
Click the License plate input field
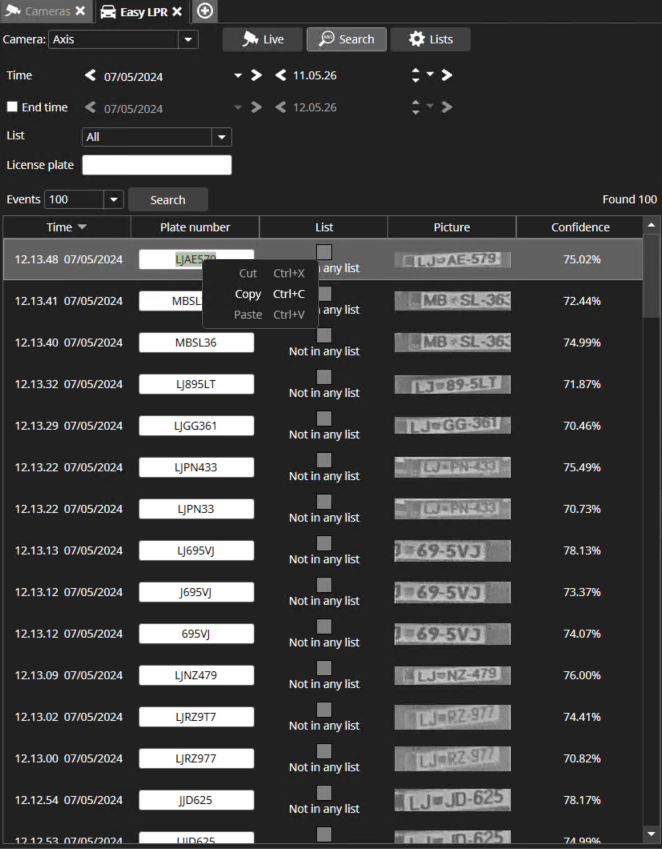(157, 165)
